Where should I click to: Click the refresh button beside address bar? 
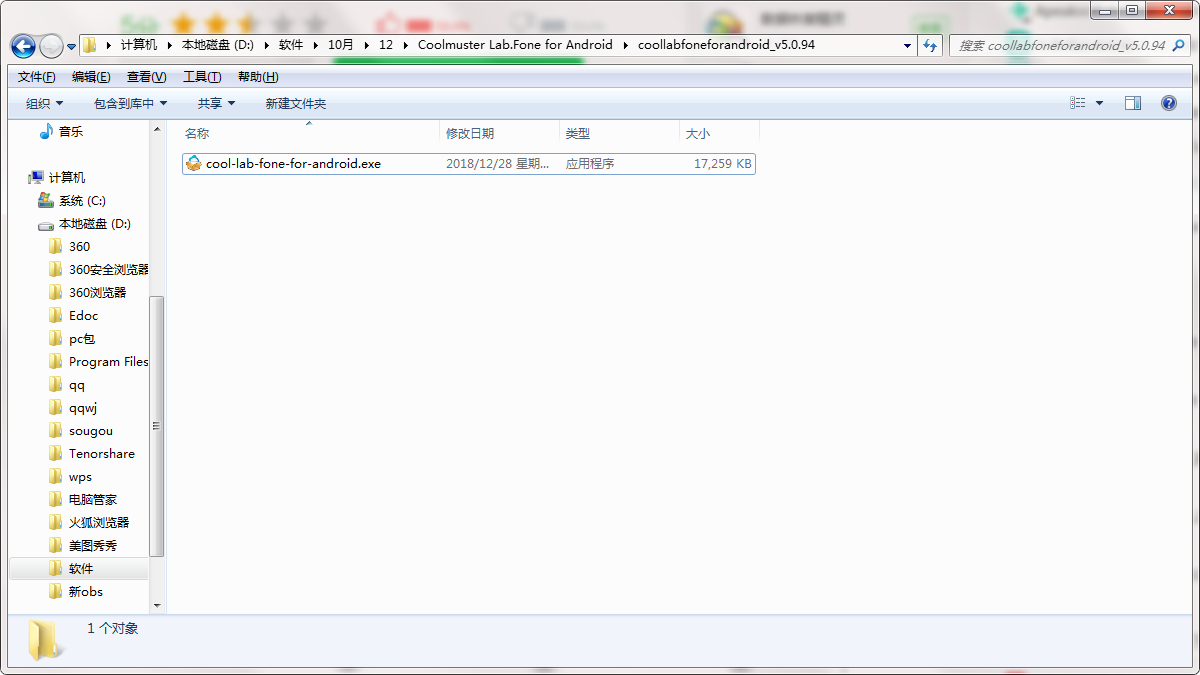[931, 45]
